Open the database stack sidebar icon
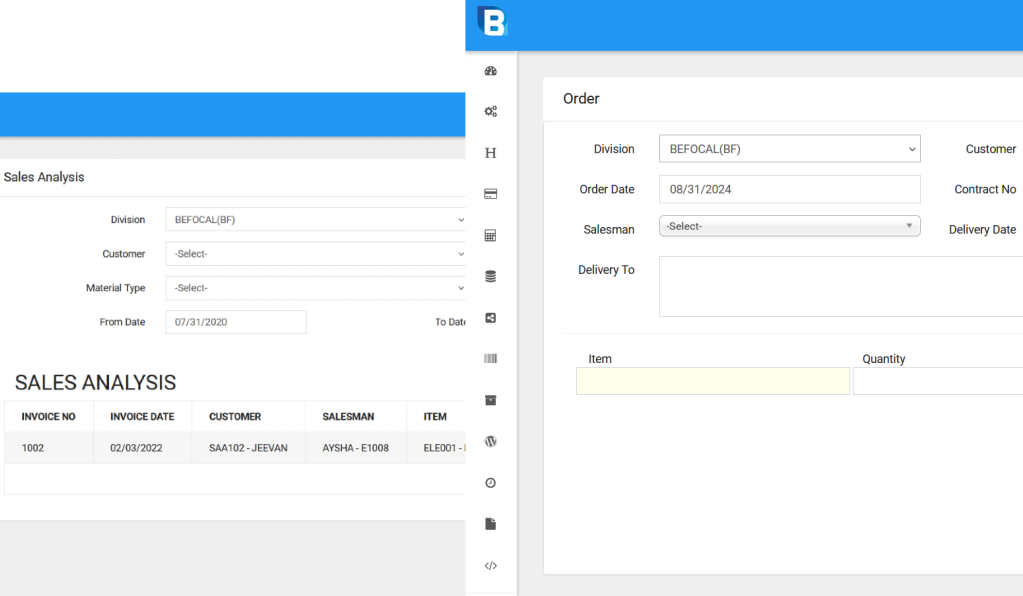 click(490, 277)
